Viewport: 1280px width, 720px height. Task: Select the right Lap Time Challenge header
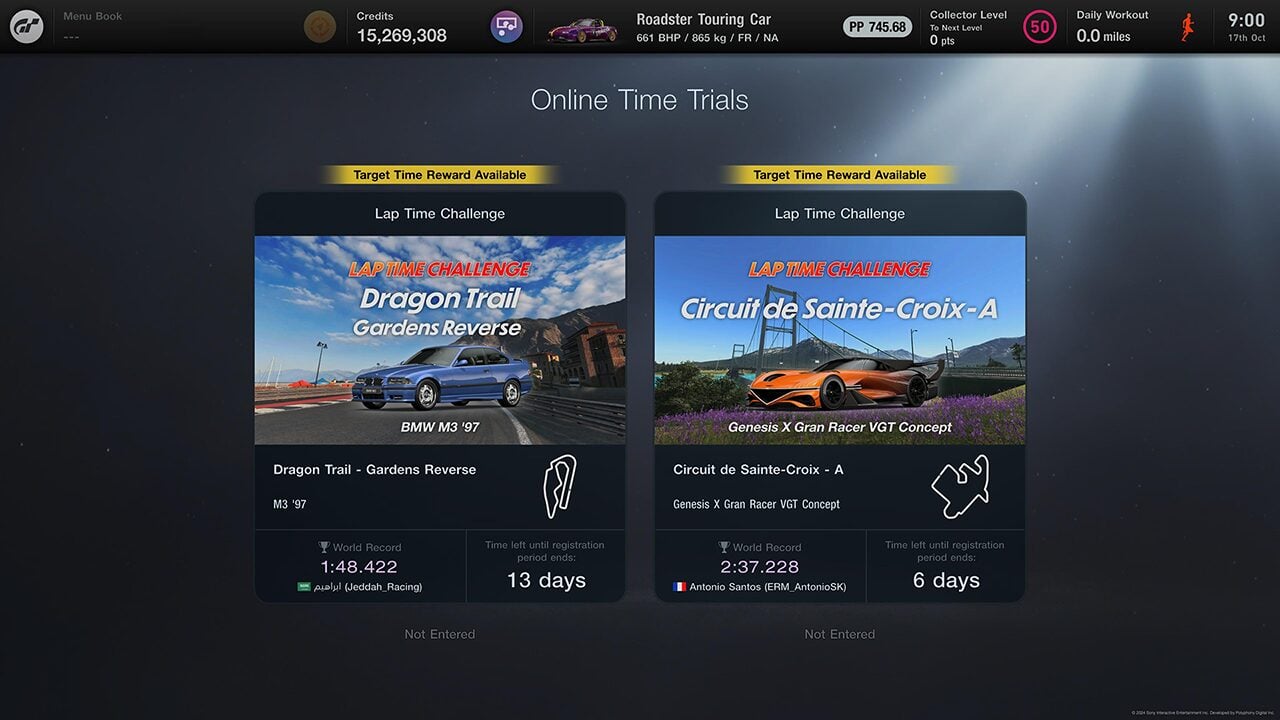click(x=840, y=213)
